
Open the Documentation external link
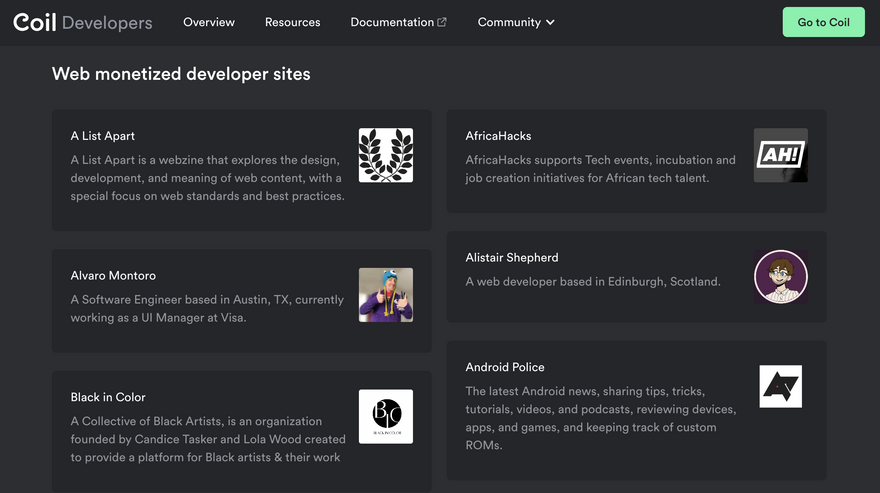398,22
